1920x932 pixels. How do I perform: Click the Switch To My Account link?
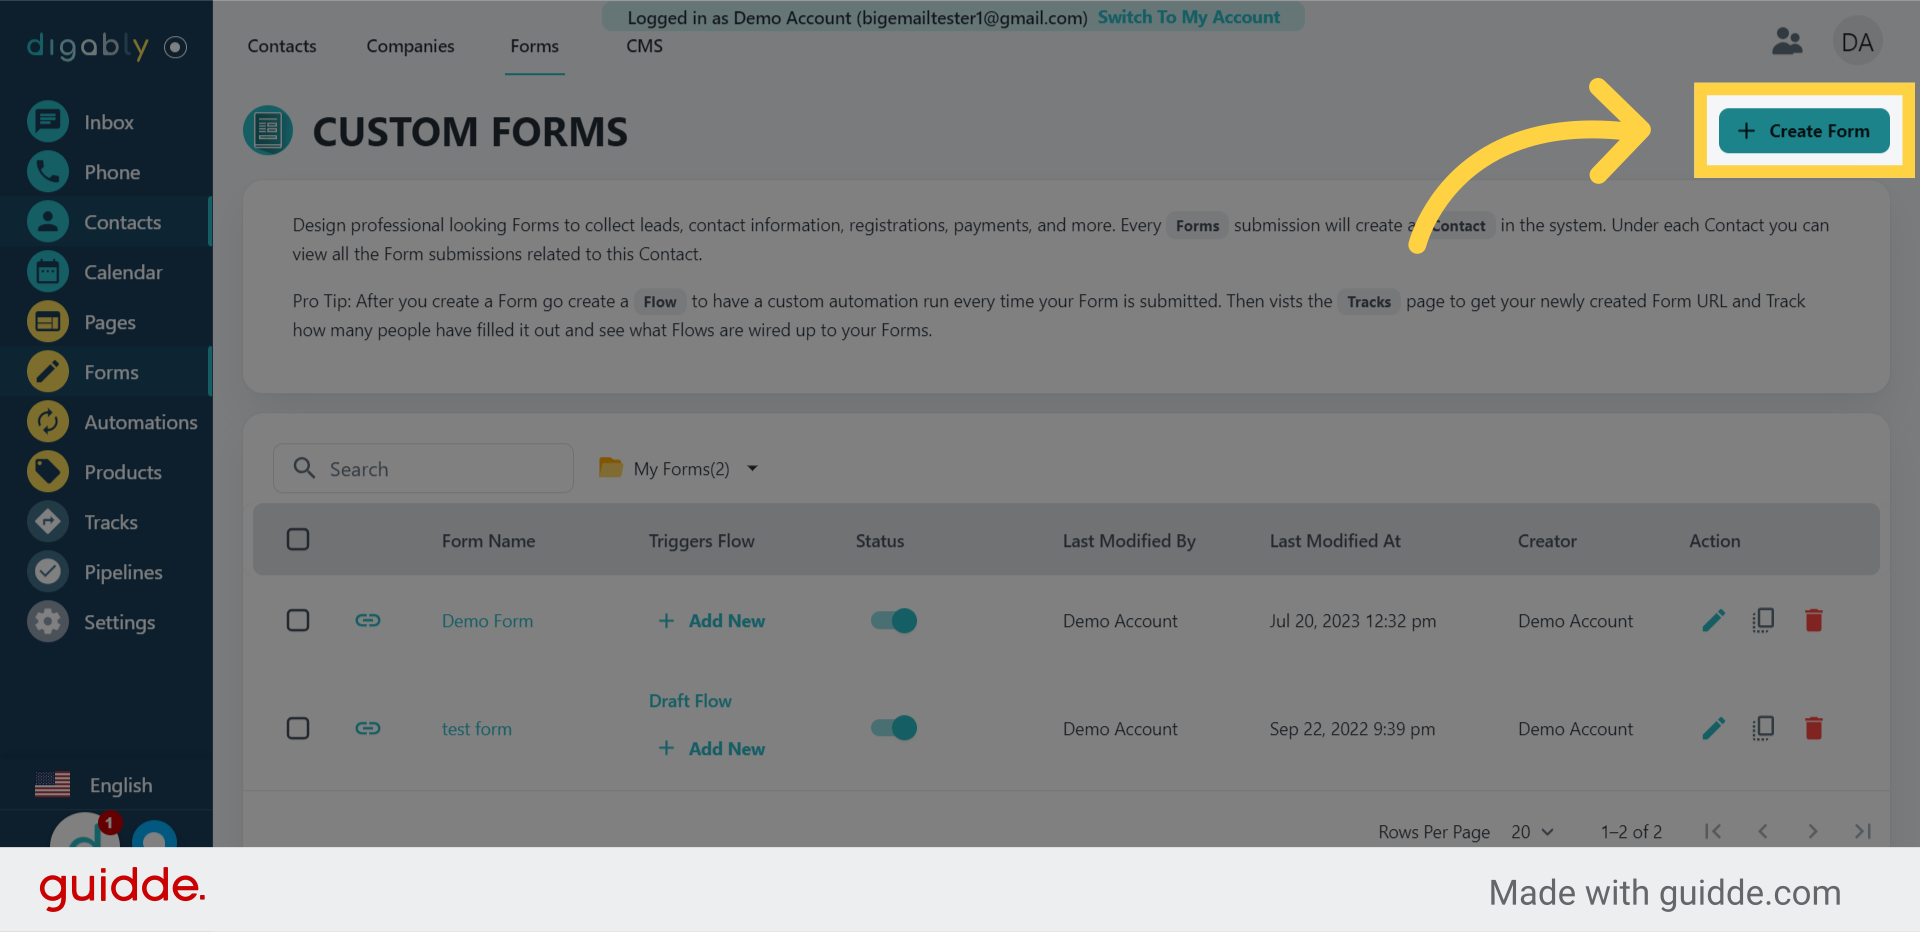[x=1190, y=17]
